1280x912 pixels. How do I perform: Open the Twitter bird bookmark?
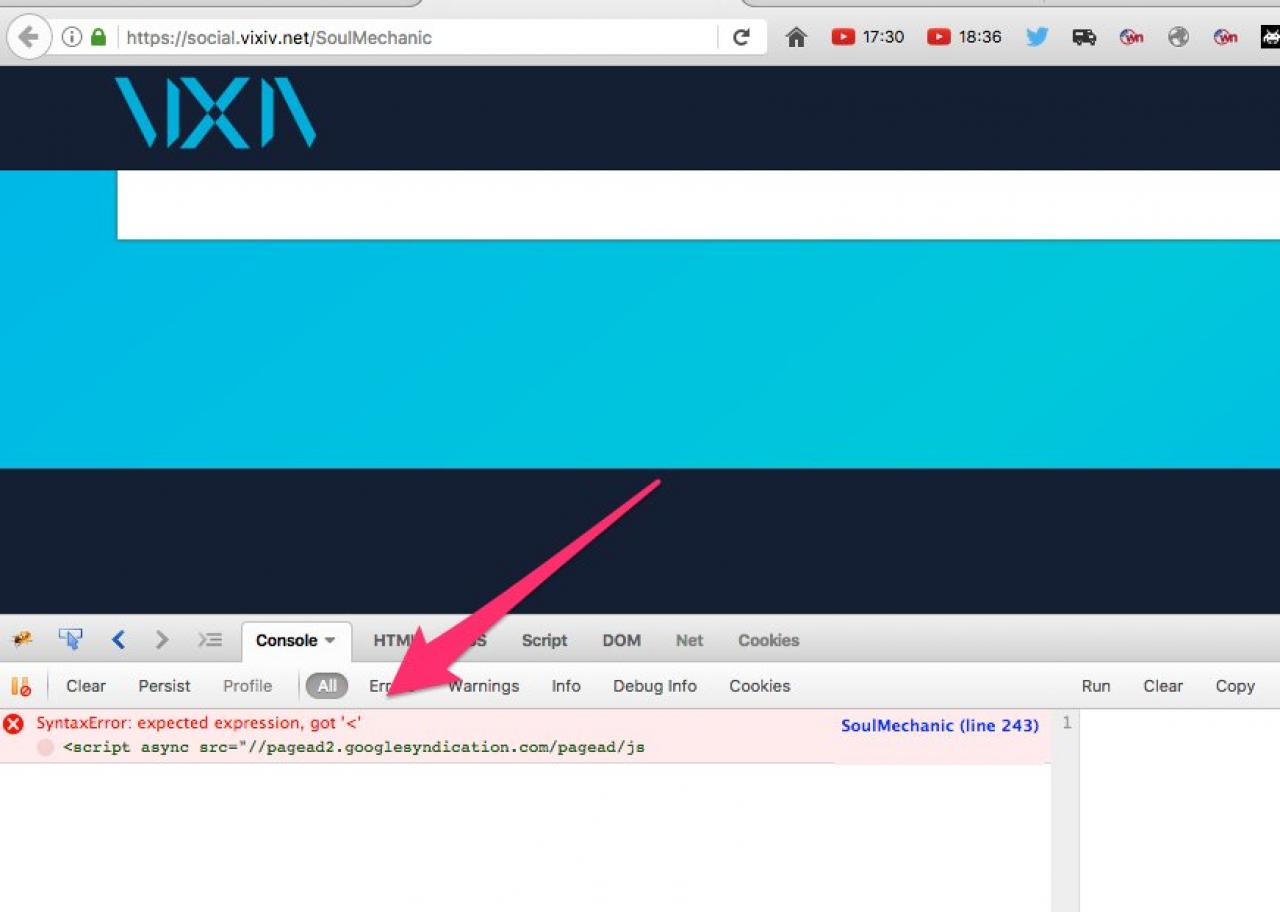[x=1037, y=37]
